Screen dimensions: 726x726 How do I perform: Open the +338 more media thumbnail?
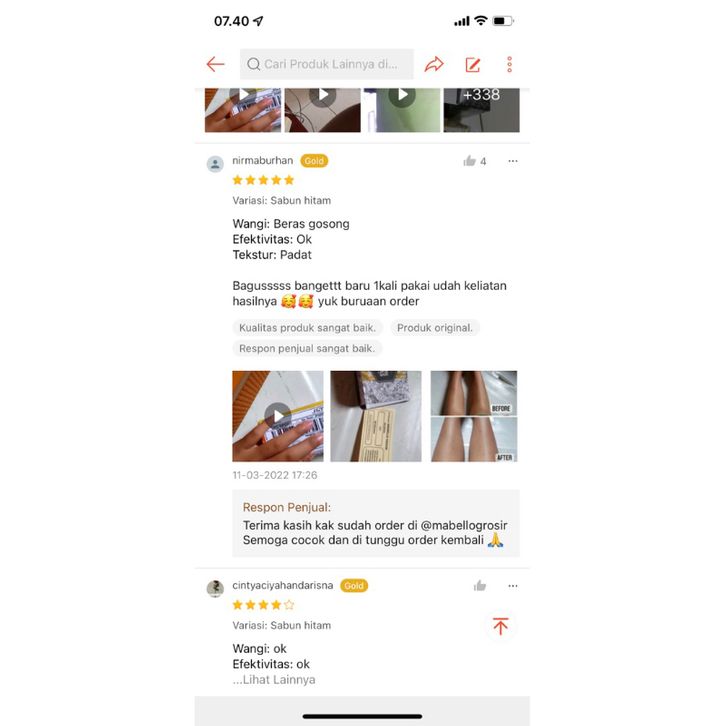[x=481, y=110]
